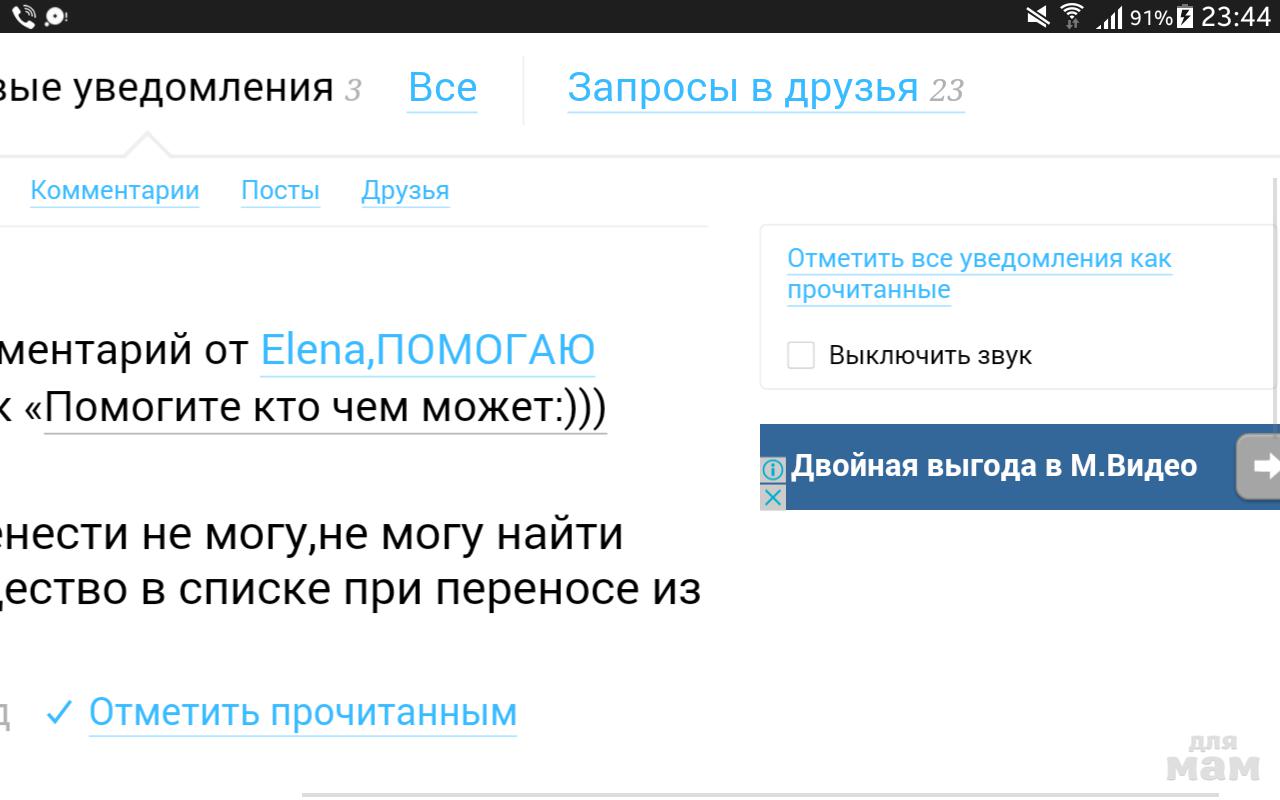Select the Новые уведомления tab
This screenshot has width=1280, height=800.
click(x=166, y=88)
